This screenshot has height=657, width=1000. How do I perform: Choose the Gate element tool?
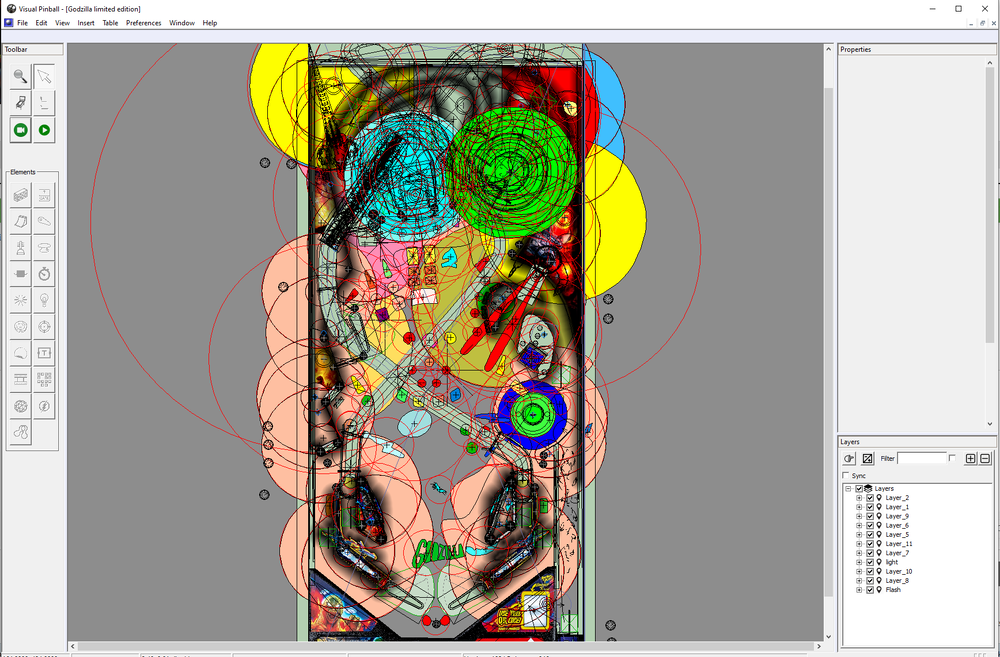pyautogui.click(x=44, y=195)
